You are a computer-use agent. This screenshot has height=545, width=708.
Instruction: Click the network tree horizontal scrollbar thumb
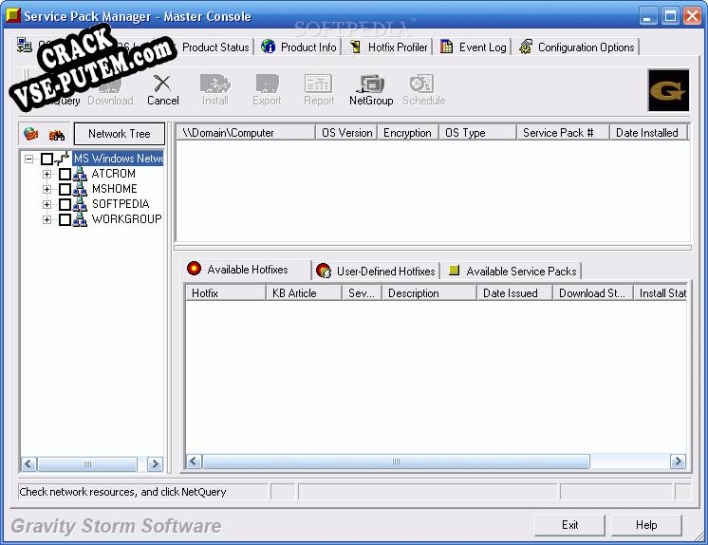88,464
